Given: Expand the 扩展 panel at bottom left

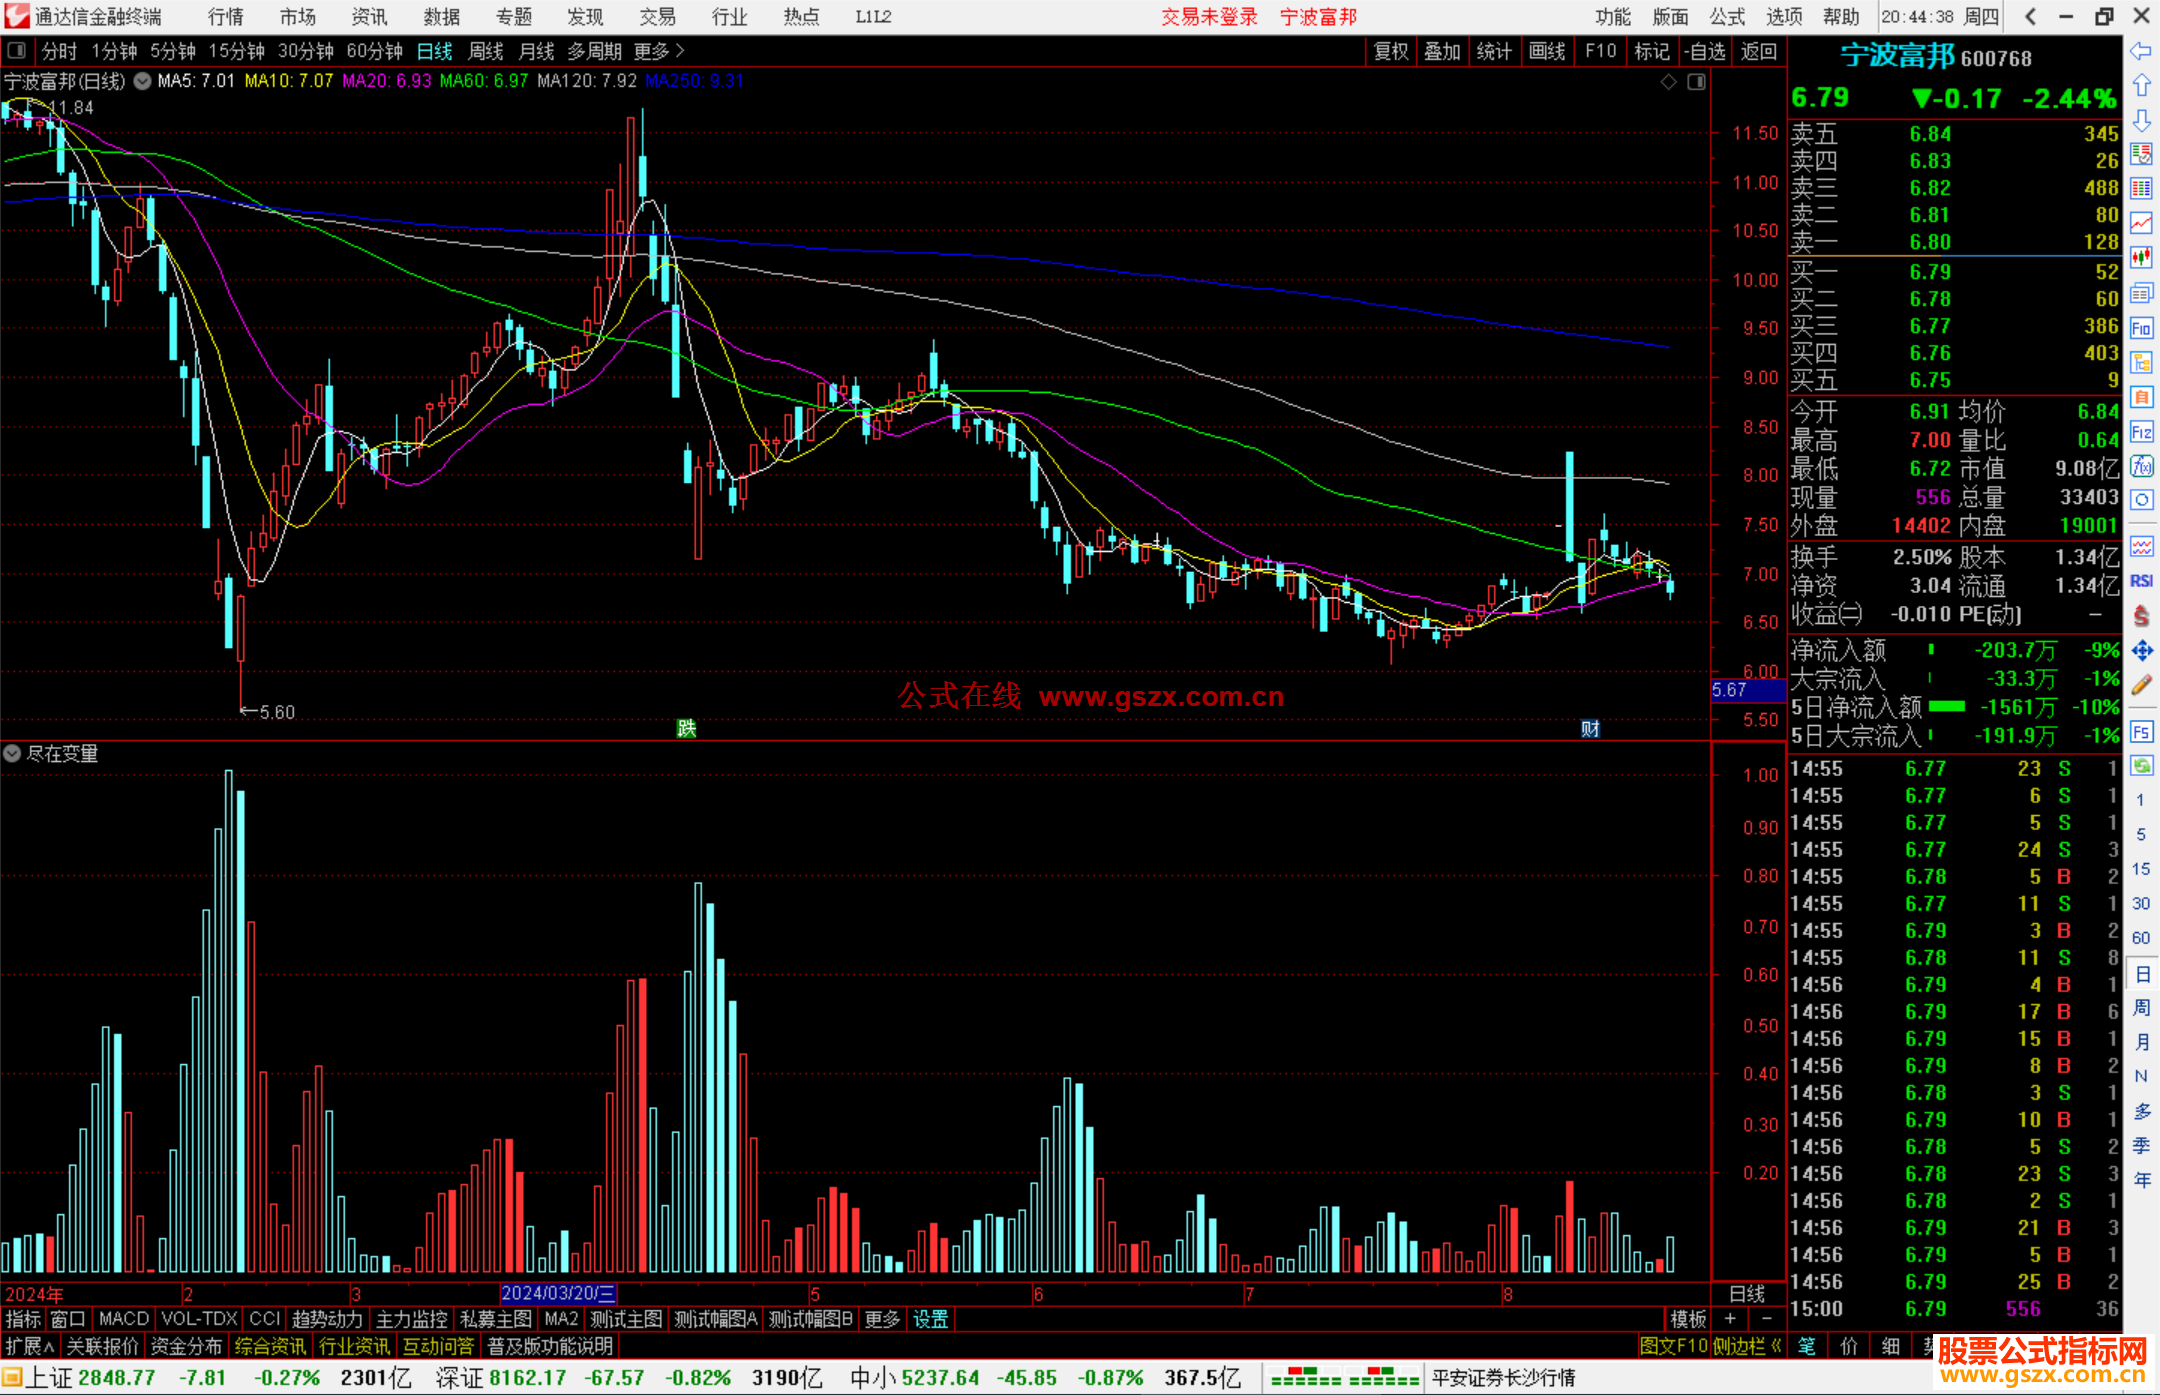Looking at the screenshot, I should coord(30,1346).
